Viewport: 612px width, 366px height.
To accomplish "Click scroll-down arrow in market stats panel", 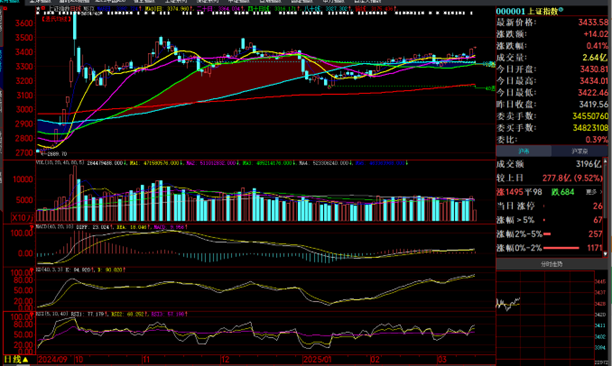I will 605,254.
